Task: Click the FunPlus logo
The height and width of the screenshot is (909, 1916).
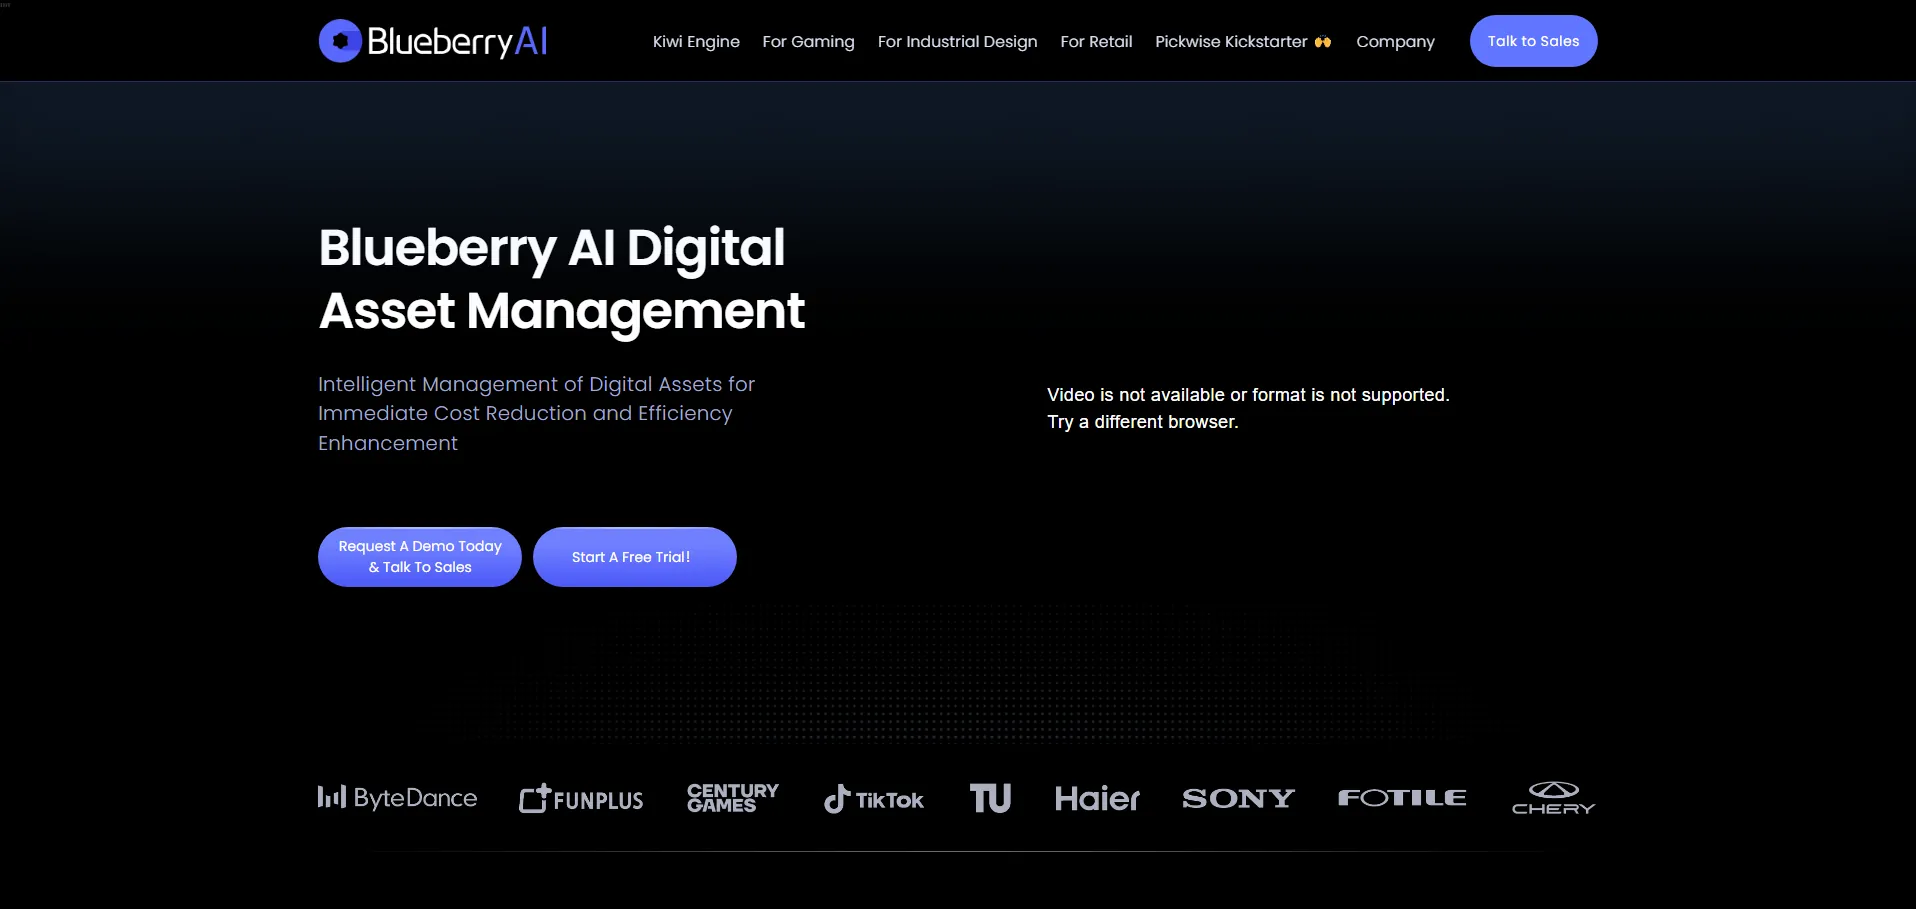Action: [581, 799]
